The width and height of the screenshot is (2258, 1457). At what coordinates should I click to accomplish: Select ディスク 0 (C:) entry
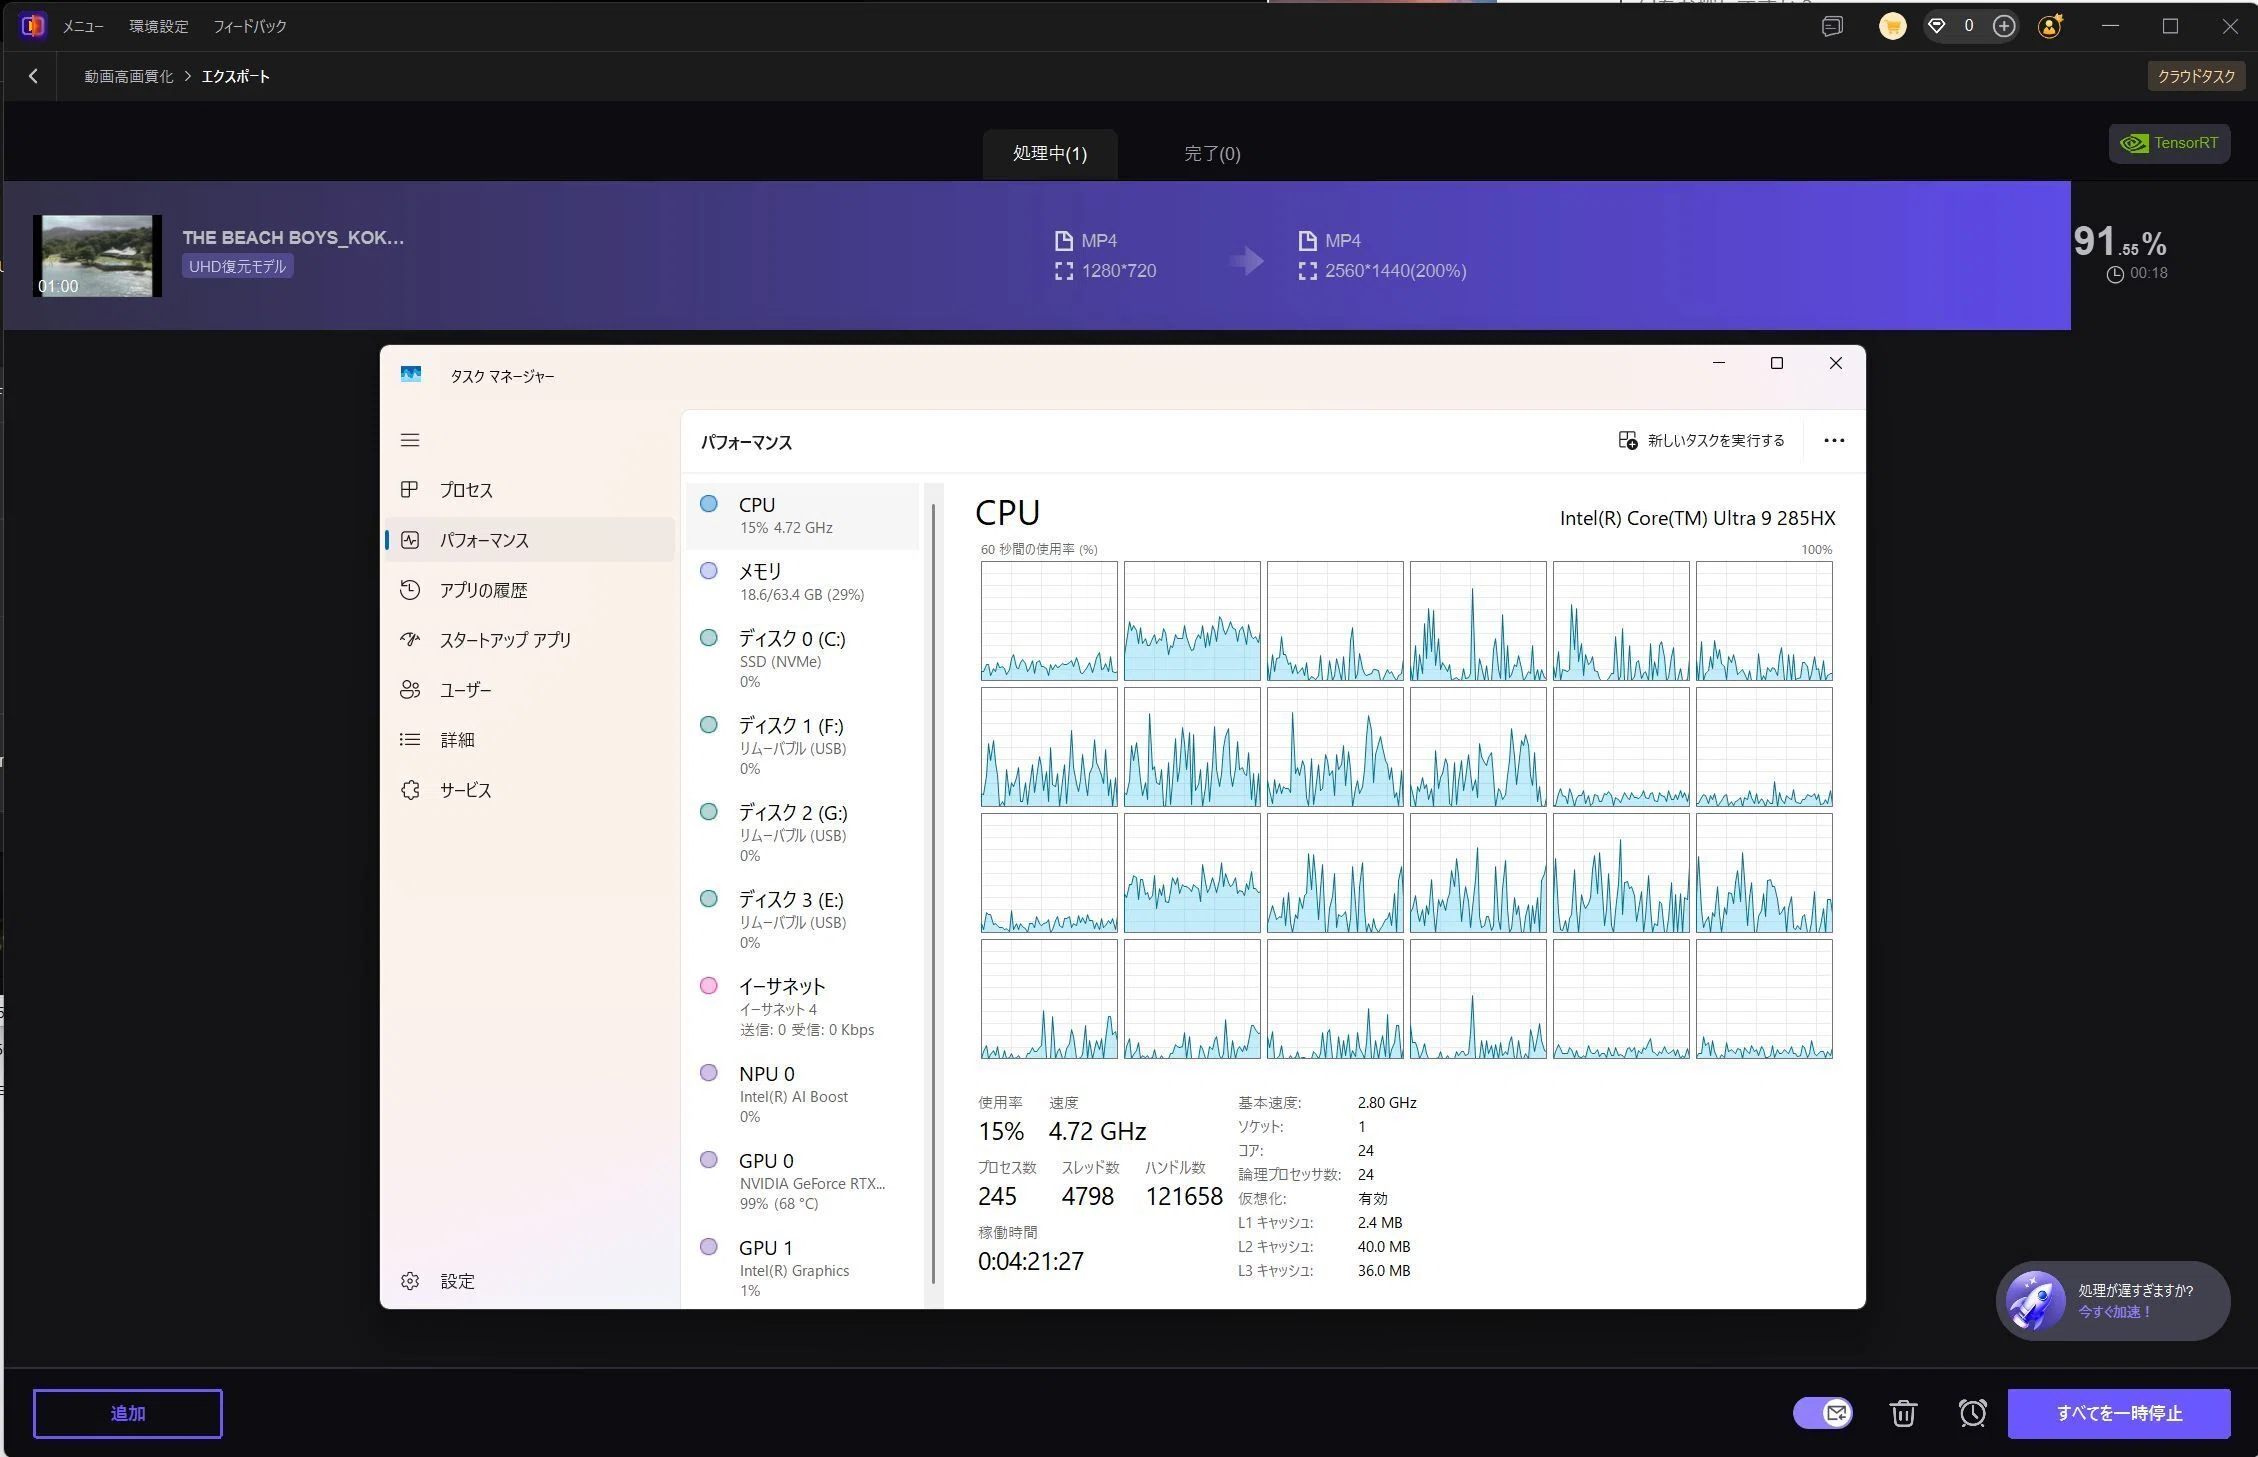[803, 659]
